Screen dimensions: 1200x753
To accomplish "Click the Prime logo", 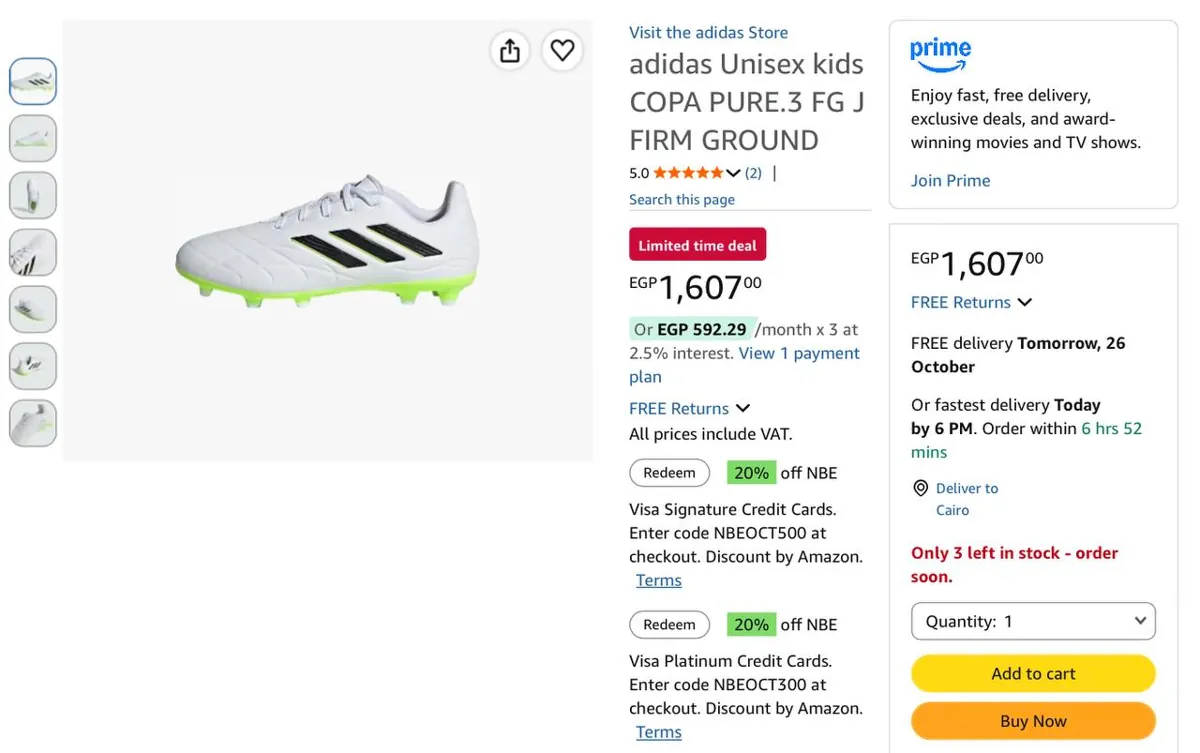I will [940, 55].
